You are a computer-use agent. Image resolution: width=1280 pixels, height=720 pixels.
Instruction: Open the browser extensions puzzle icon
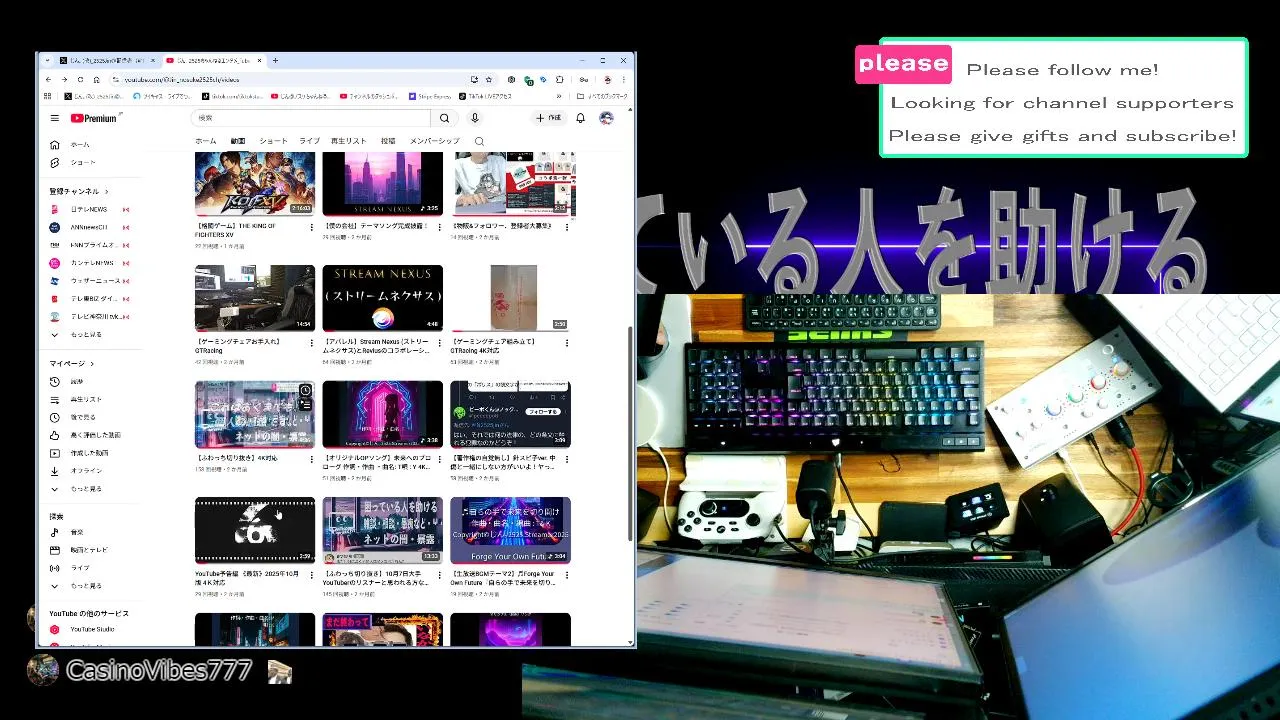(x=559, y=79)
